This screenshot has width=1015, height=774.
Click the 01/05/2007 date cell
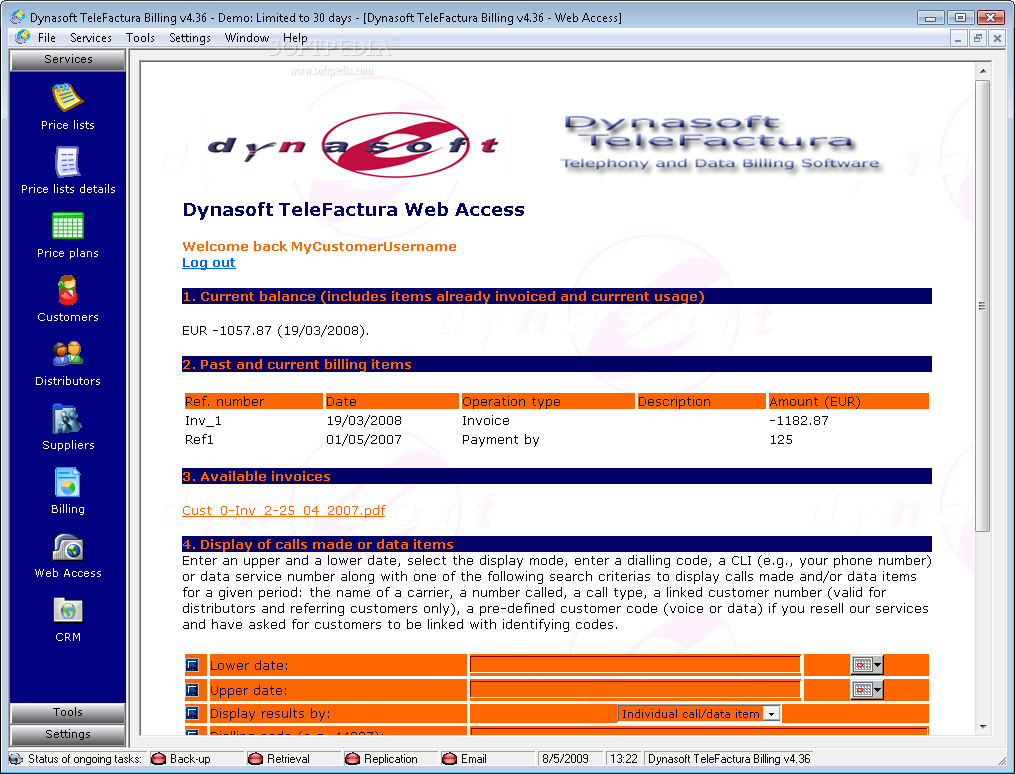click(x=364, y=439)
